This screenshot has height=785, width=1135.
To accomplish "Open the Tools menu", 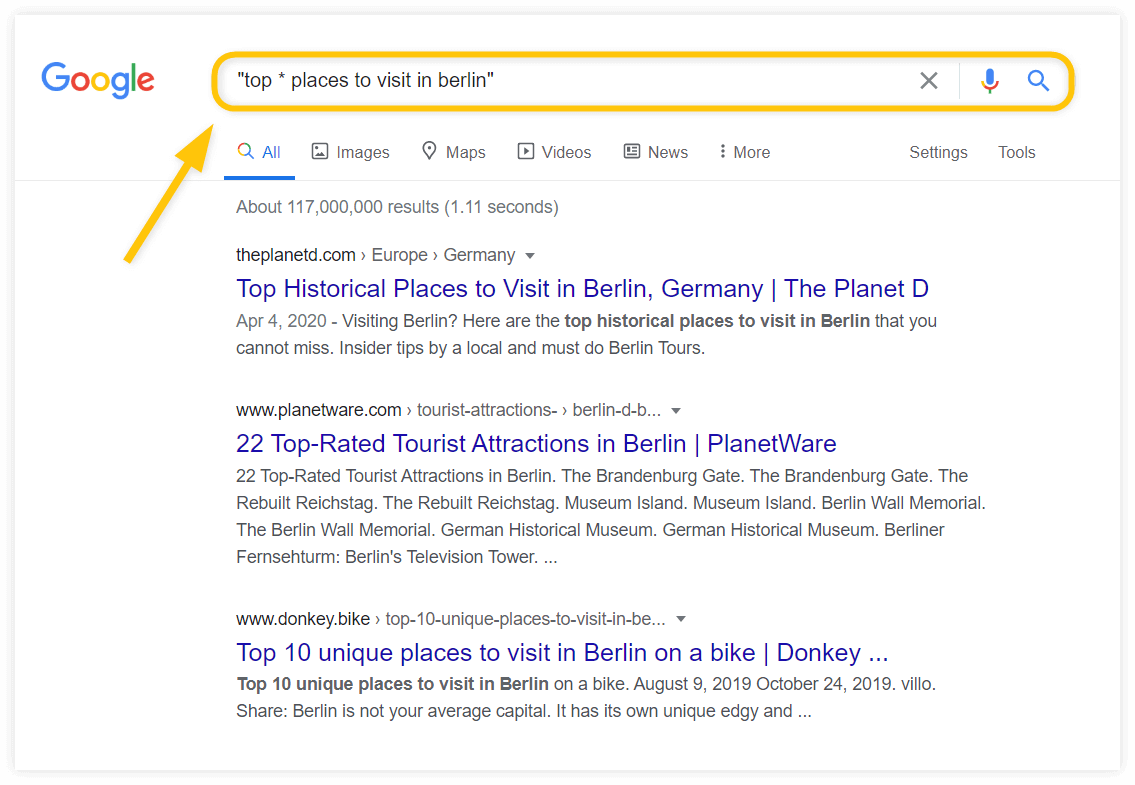I will point(1016,152).
